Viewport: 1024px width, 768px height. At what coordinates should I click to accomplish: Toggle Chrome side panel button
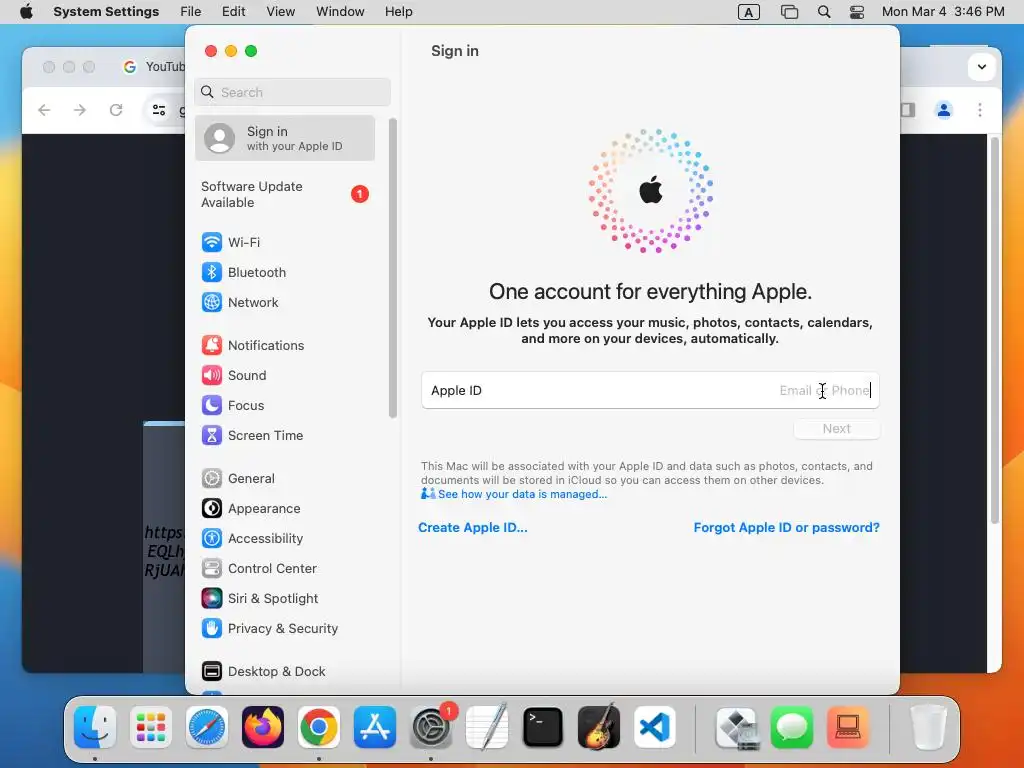(908, 110)
